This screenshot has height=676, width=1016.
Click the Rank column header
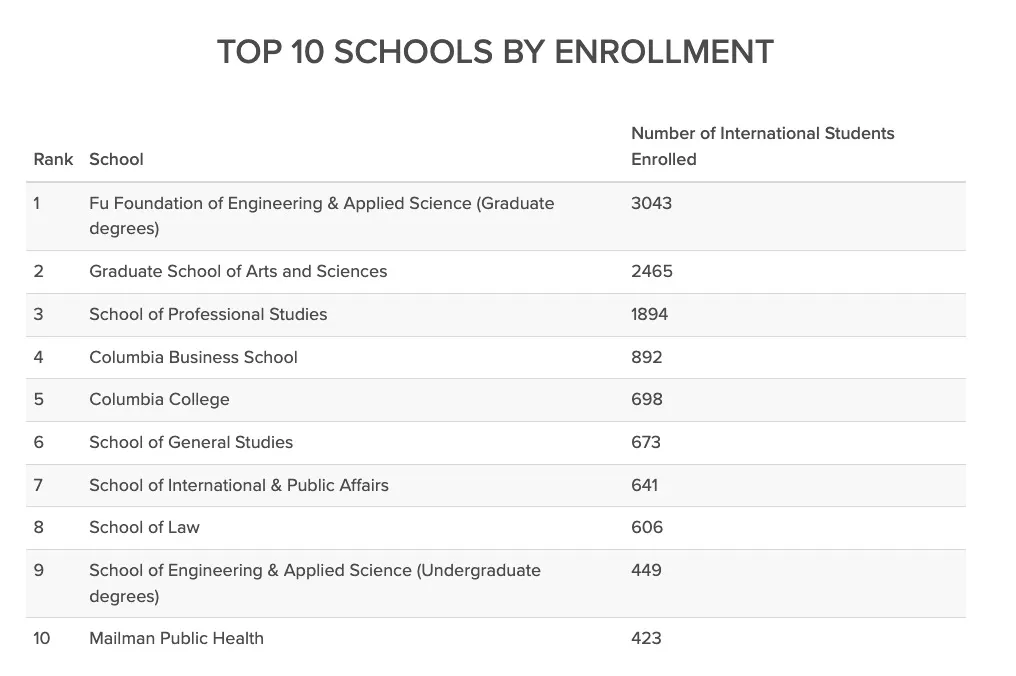point(53,159)
